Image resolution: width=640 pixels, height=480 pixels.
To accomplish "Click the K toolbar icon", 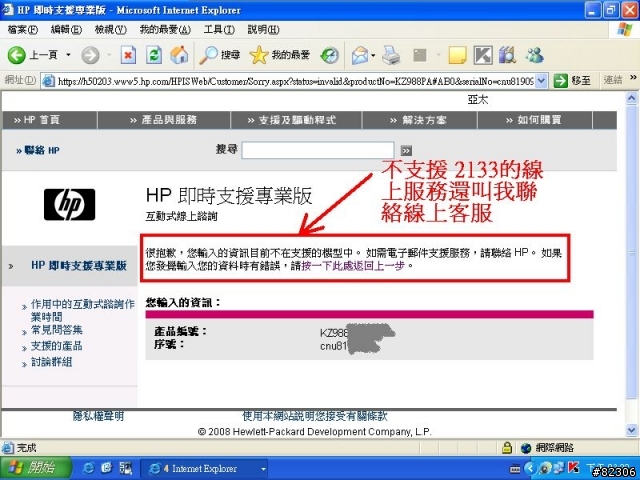I will point(483,55).
